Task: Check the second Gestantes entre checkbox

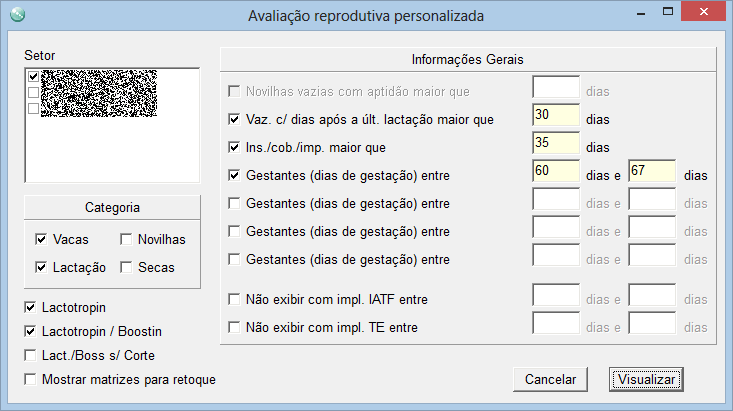Action: pos(234,203)
